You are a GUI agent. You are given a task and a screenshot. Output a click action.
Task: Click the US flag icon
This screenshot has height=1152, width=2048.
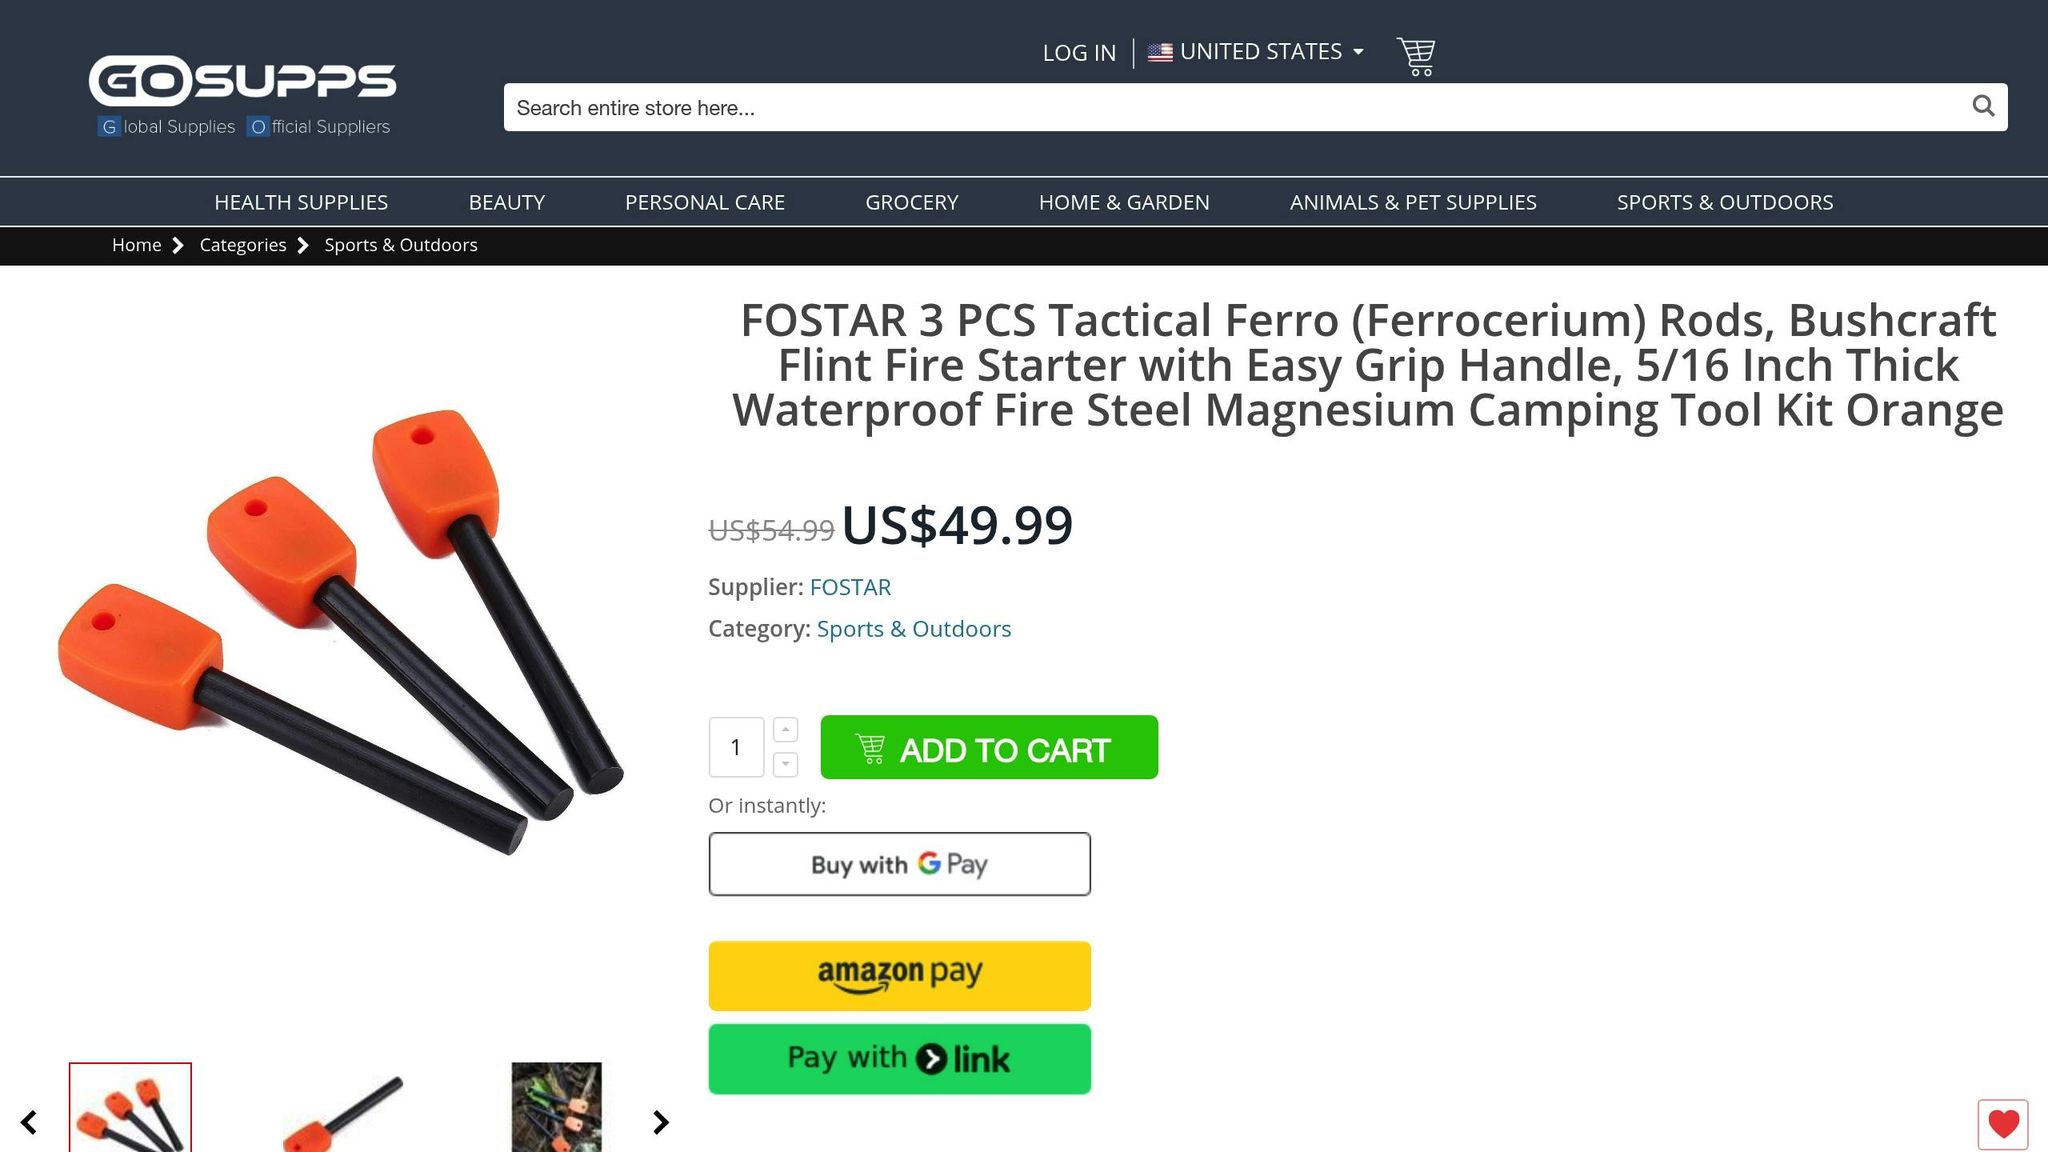coord(1160,51)
